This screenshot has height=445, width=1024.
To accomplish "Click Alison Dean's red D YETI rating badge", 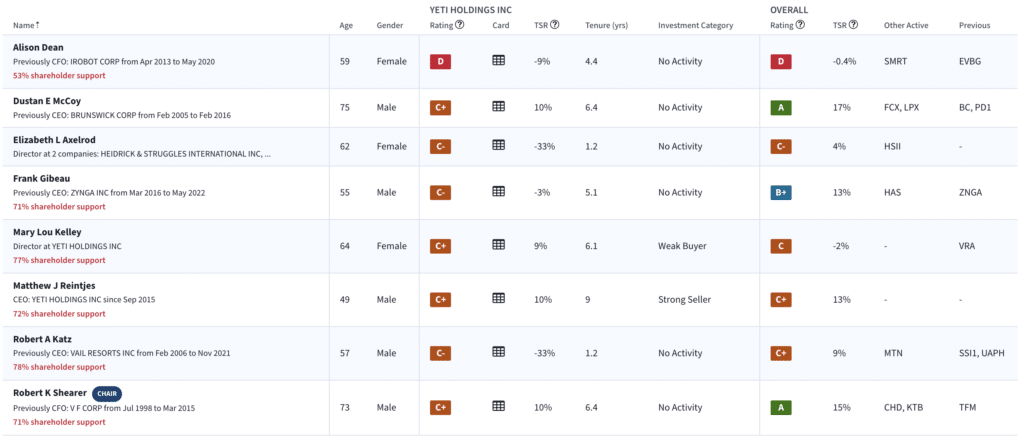I will [x=440, y=61].
